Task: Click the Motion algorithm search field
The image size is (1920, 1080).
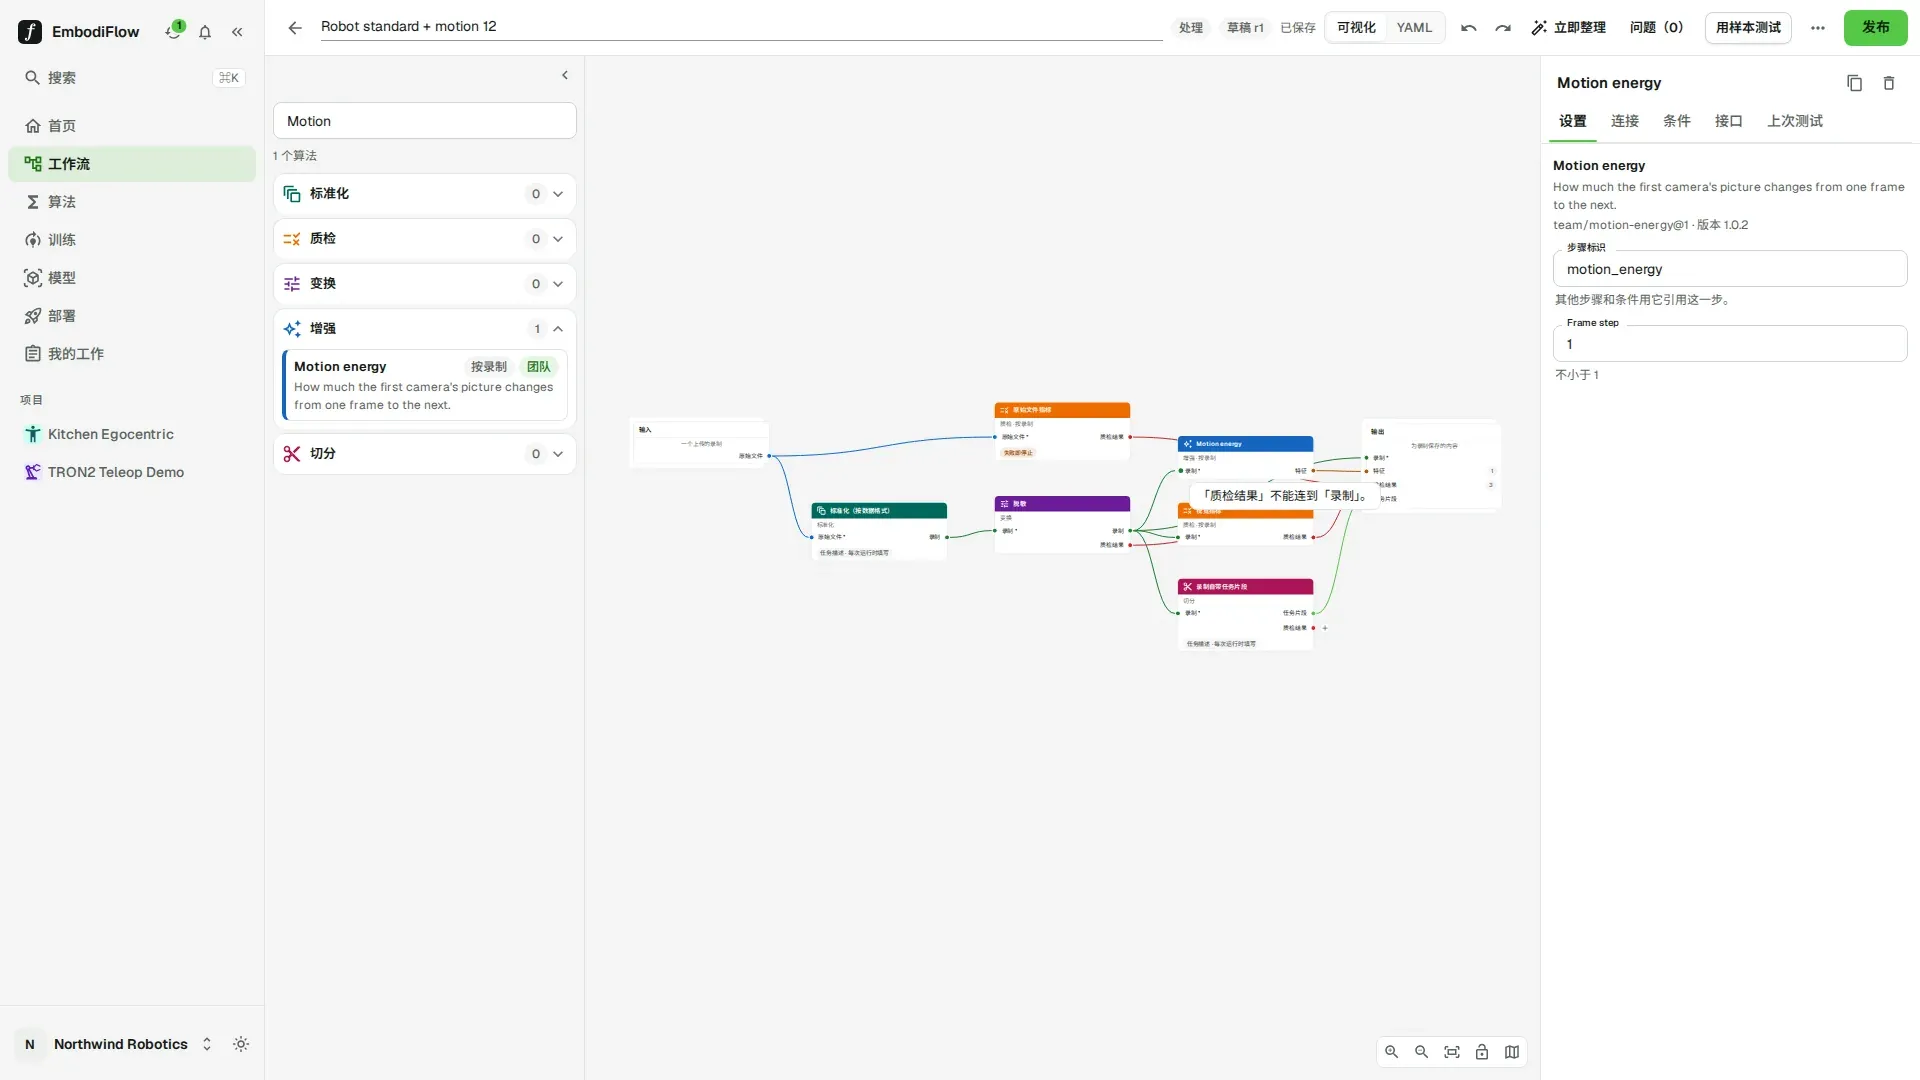Action: click(x=425, y=121)
